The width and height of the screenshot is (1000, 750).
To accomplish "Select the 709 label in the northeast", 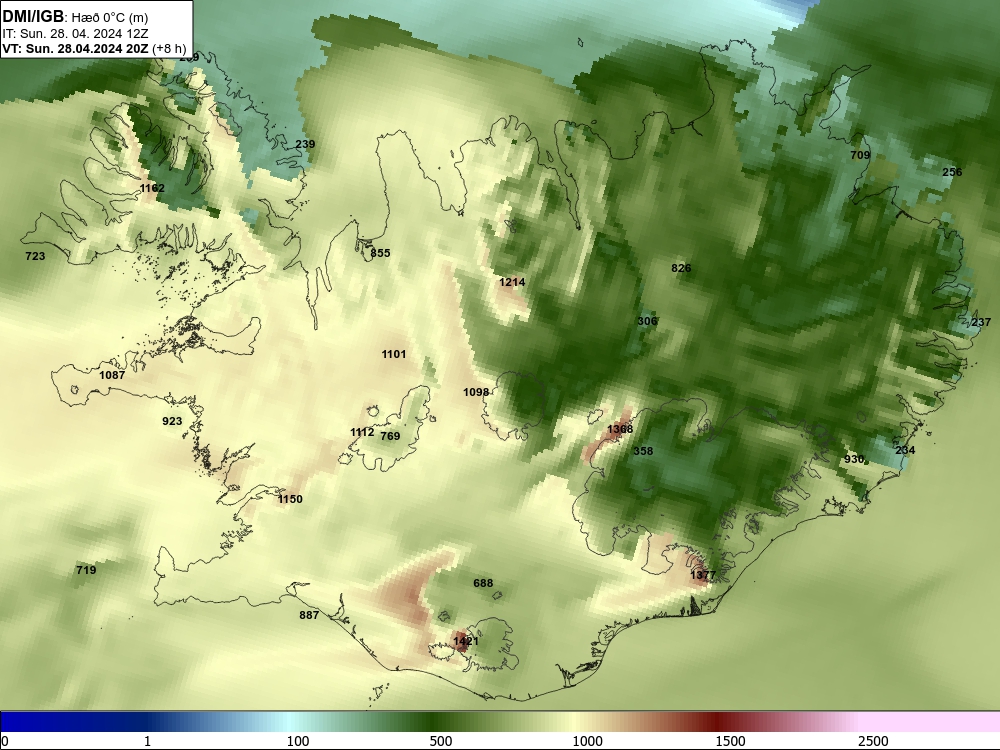I will pos(860,155).
